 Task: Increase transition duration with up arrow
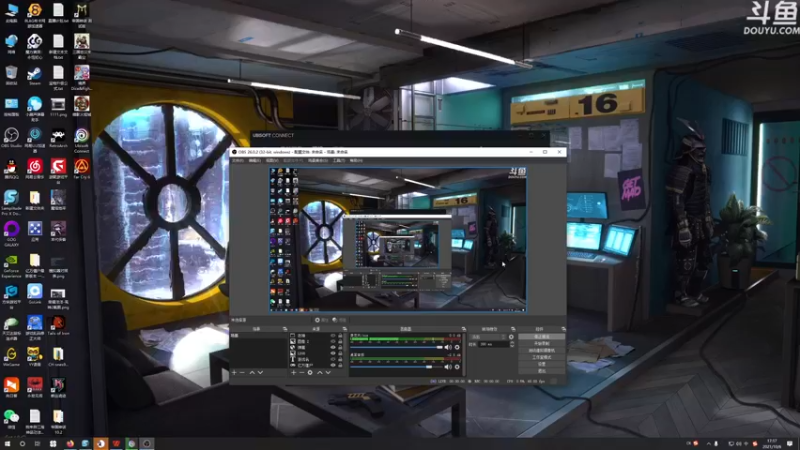[x=512, y=342]
